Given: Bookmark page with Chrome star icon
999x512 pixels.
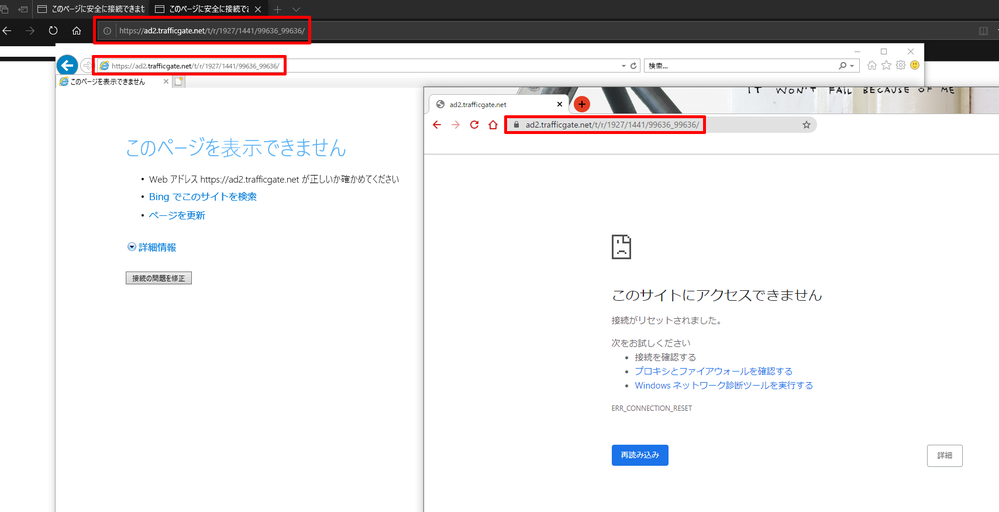Looking at the screenshot, I should click(806, 125).
